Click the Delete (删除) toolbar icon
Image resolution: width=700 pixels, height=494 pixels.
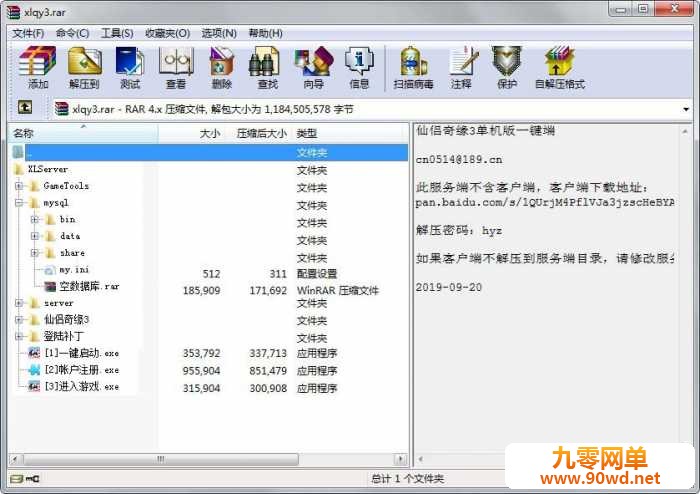[221, 67]
